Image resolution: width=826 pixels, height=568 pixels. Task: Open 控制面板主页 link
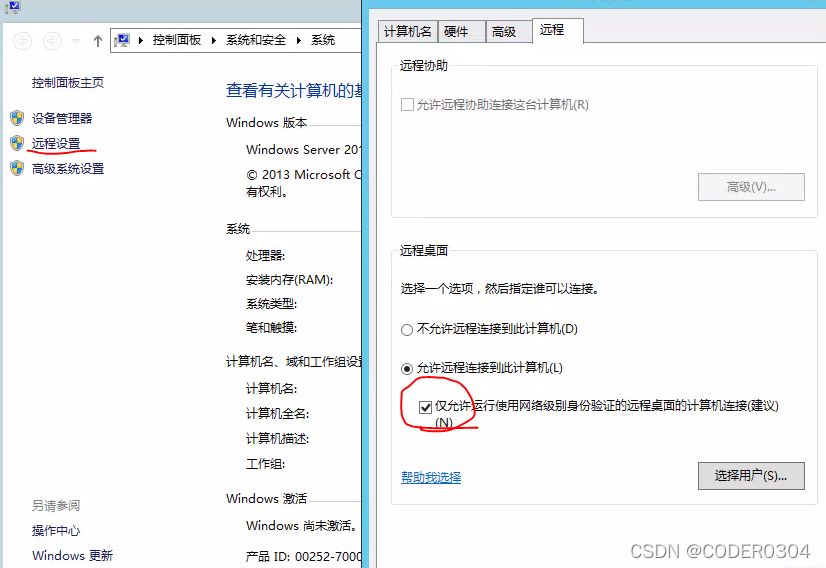click(x=68, y=82)
